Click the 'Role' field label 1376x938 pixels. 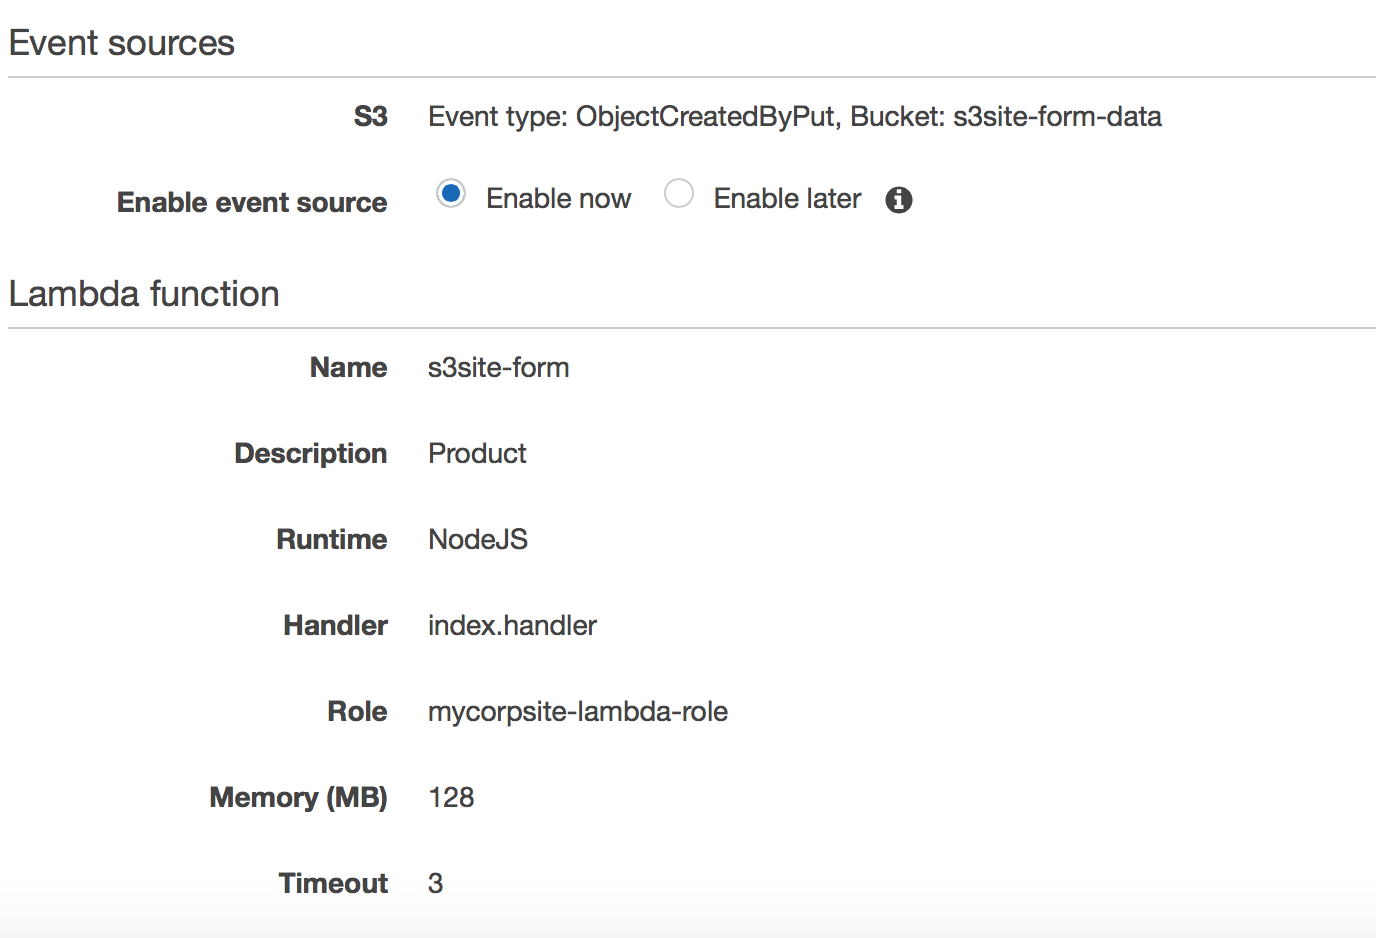coord(357,712)
